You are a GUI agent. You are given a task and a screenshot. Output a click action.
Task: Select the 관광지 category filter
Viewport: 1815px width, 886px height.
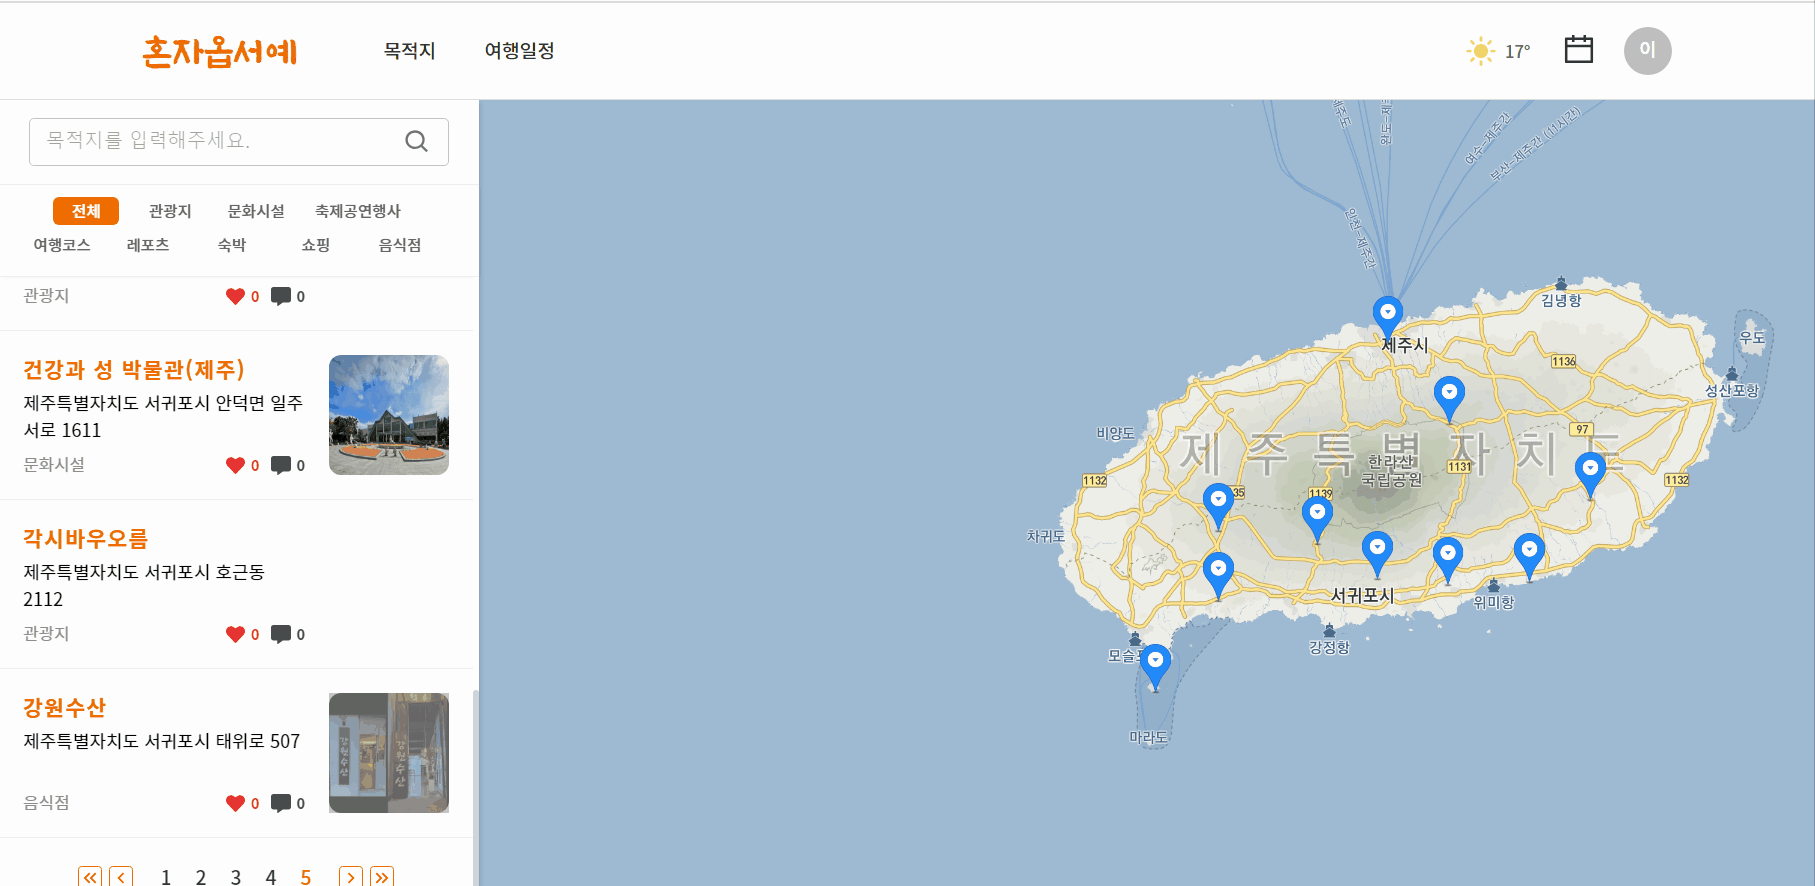point(170,211)
